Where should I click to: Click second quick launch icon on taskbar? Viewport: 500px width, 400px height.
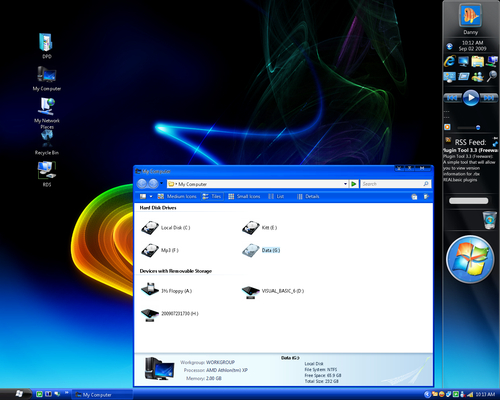pyautogui.click(x=48, y=394)
